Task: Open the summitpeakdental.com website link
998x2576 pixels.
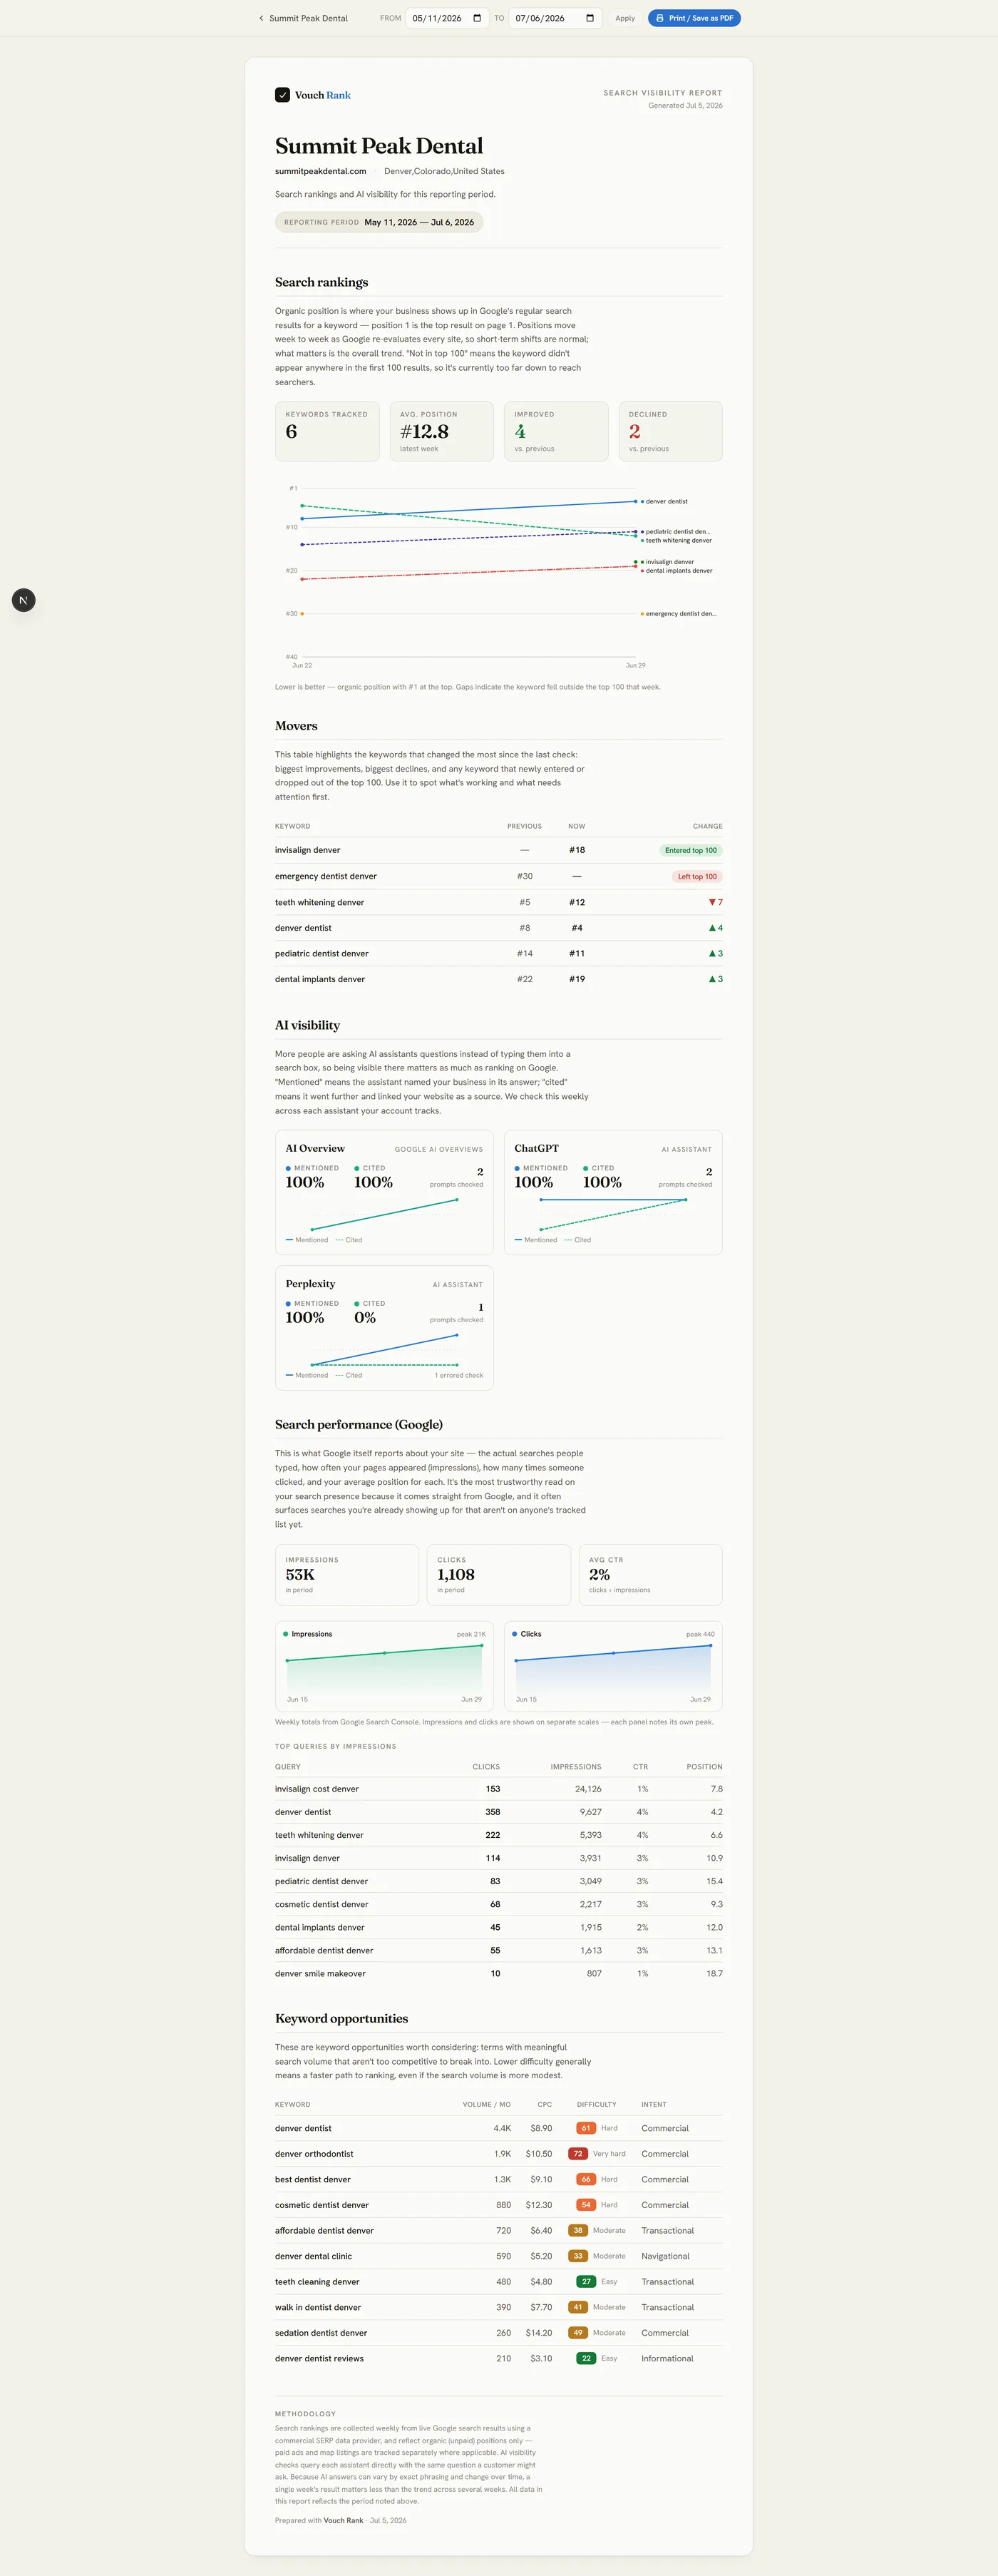Action: pos(320,171)
